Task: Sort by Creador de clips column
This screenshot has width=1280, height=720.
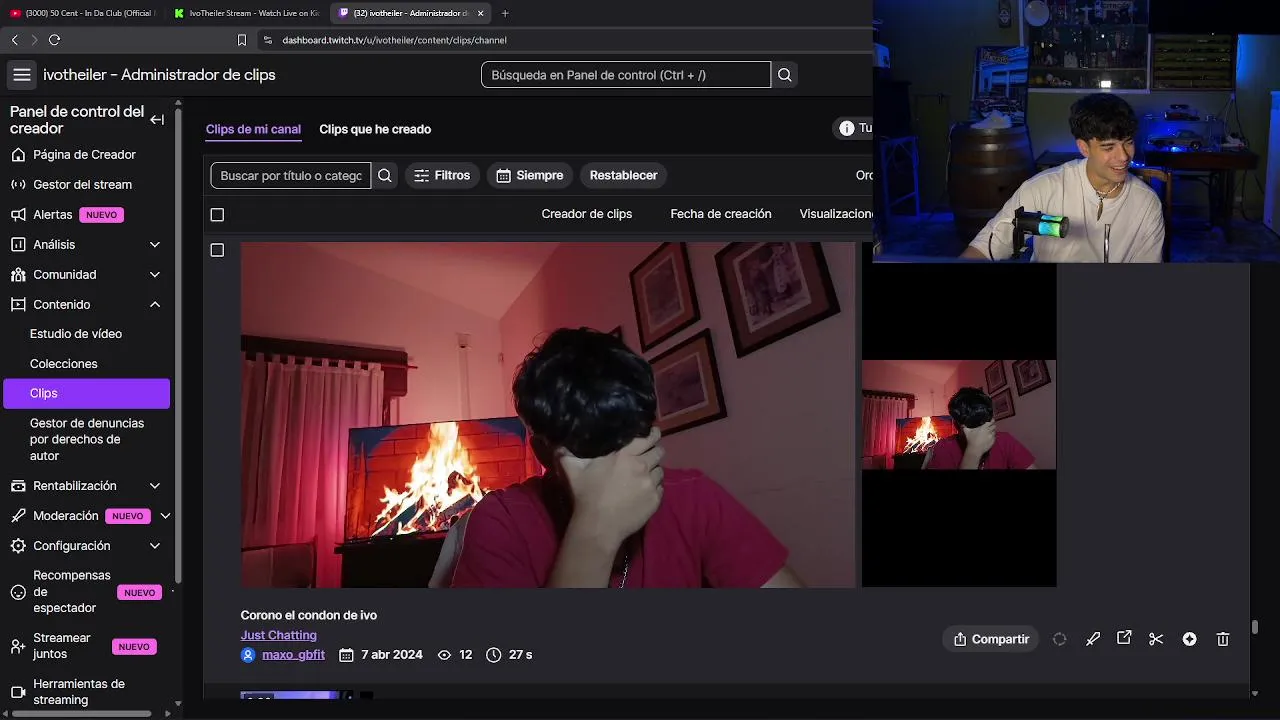Action: [x=586, y=214]
